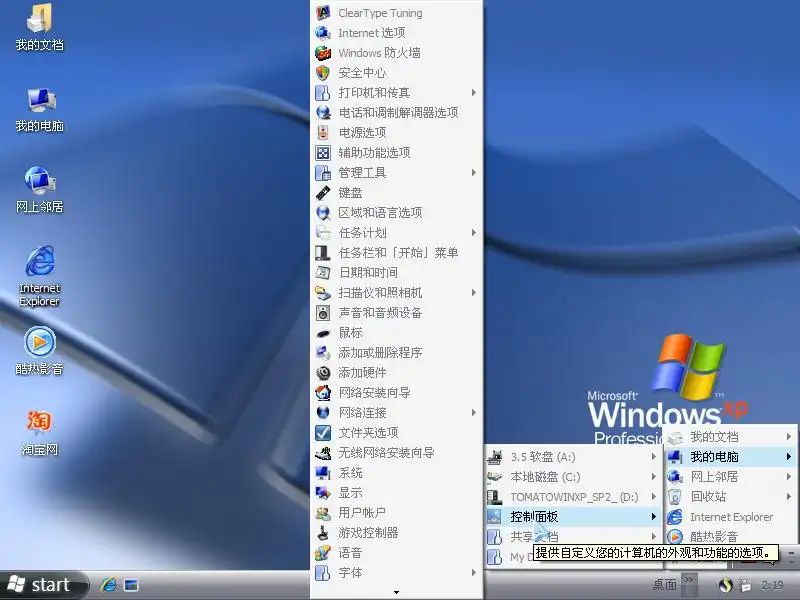Expand the 字体 submenu arrow

(474, 573)
